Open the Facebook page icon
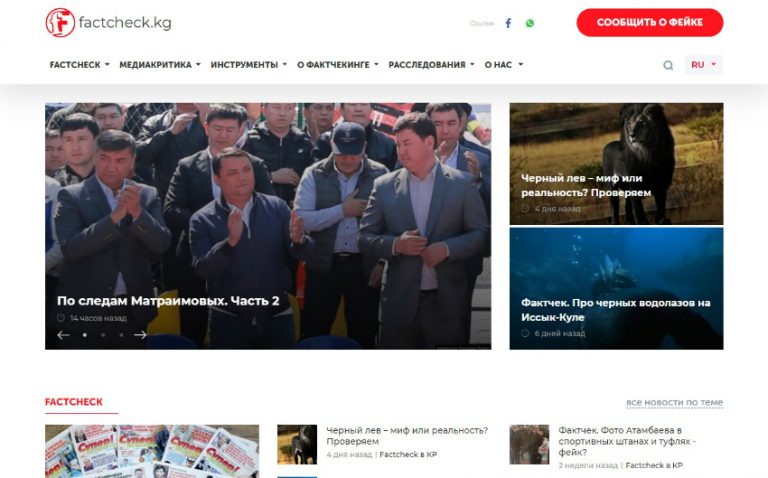 508,23
